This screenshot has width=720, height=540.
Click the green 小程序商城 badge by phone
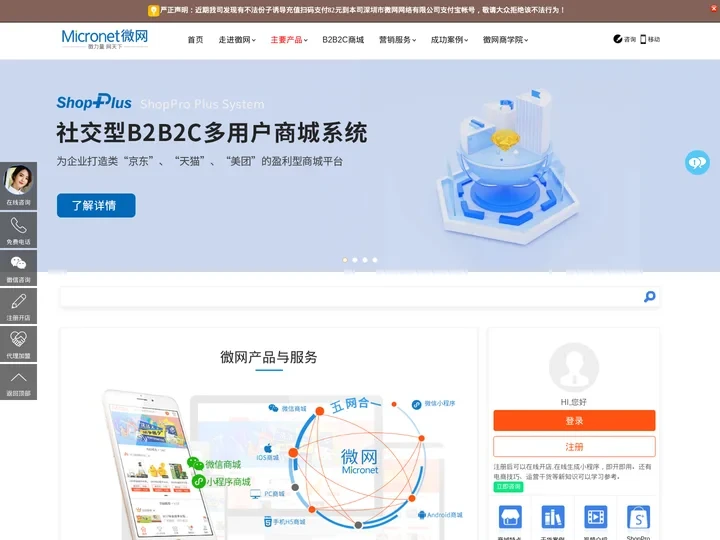click(x=221, y=482)
